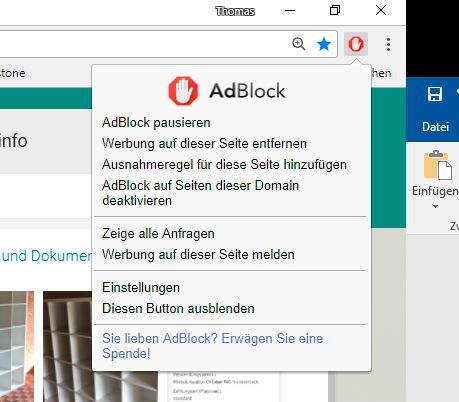Click the AdBlock logo in popup header
This screenshot has height=402, width=459.
point(227,91)
